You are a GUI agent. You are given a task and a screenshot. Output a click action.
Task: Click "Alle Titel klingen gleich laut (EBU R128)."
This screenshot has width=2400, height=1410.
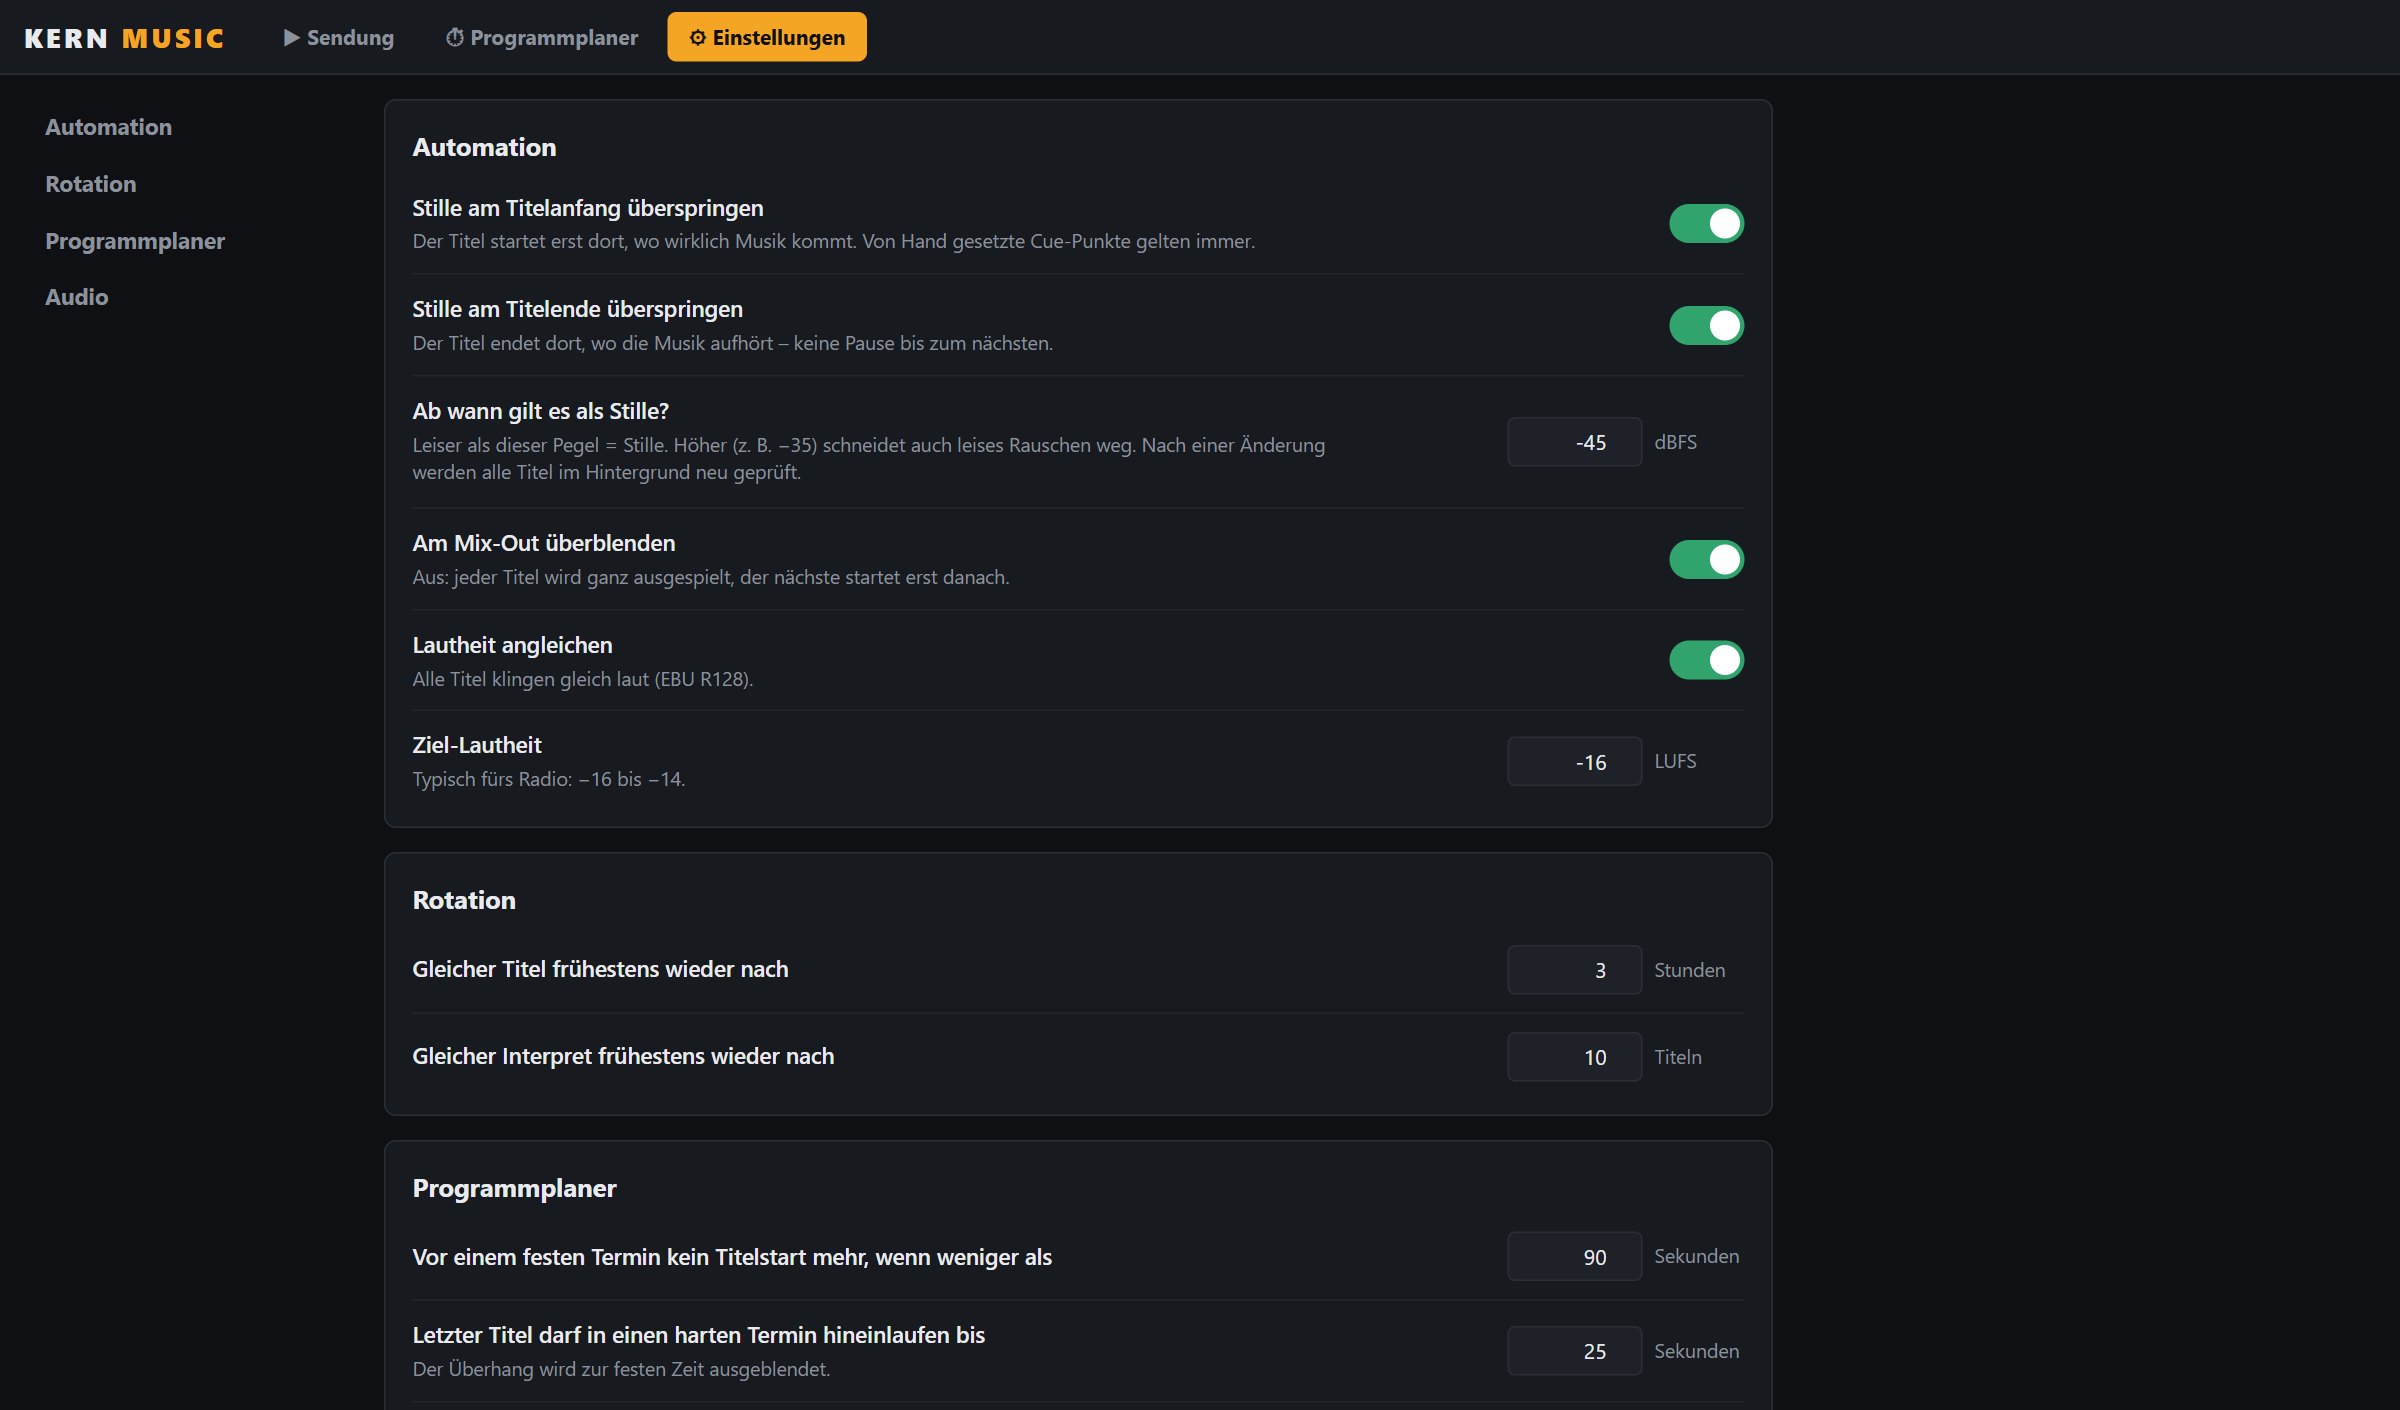[x=583, y=679]
